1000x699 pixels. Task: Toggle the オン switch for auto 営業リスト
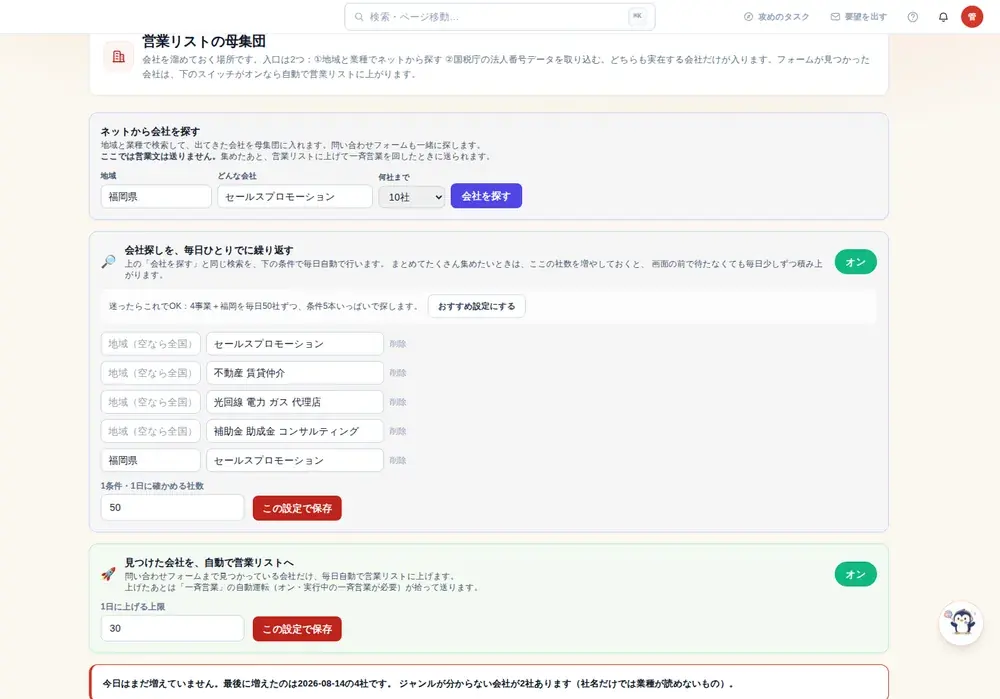[x=855, y=575]
